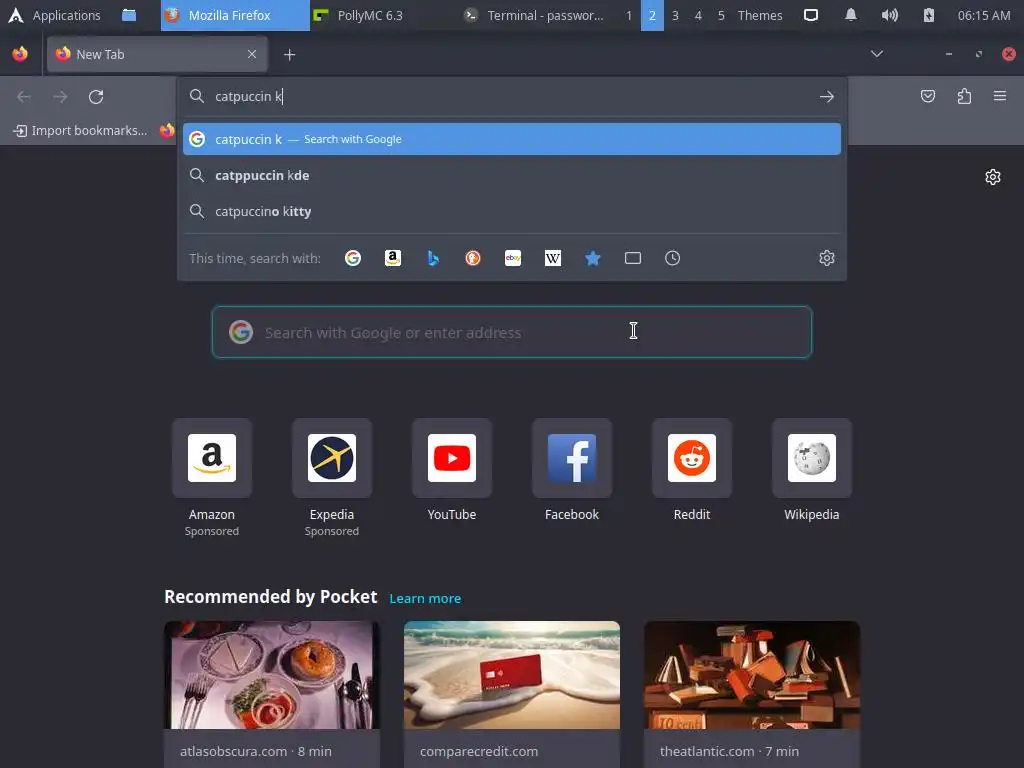Screen dimensions: 1024x768
Task: Click the Learn more Pocket link
Action: click(x=425, y=598)
